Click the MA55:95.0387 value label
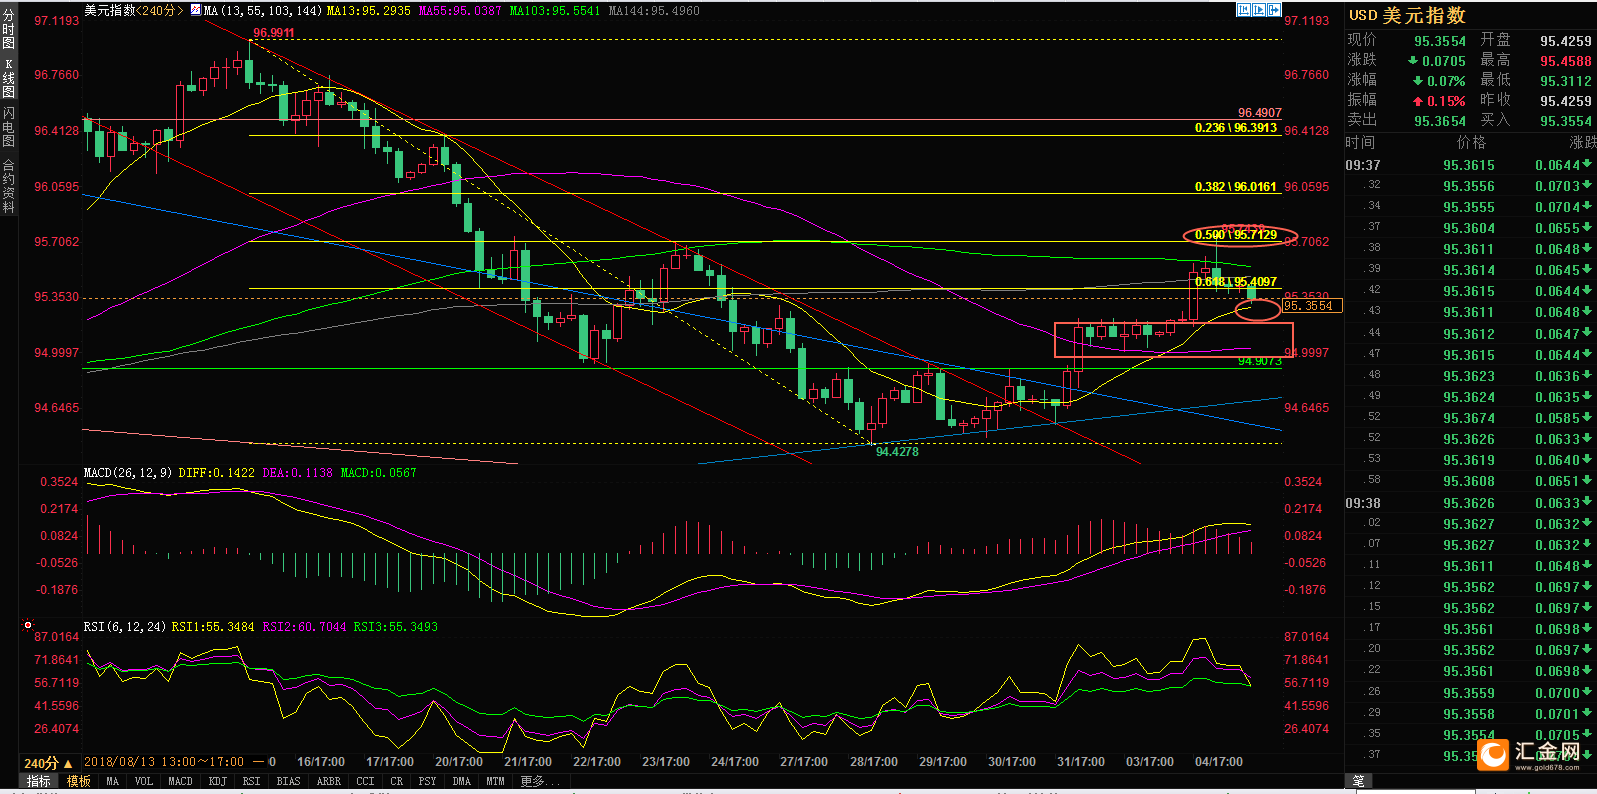This screenshot has height=794, width=1597. pos(461,10)
